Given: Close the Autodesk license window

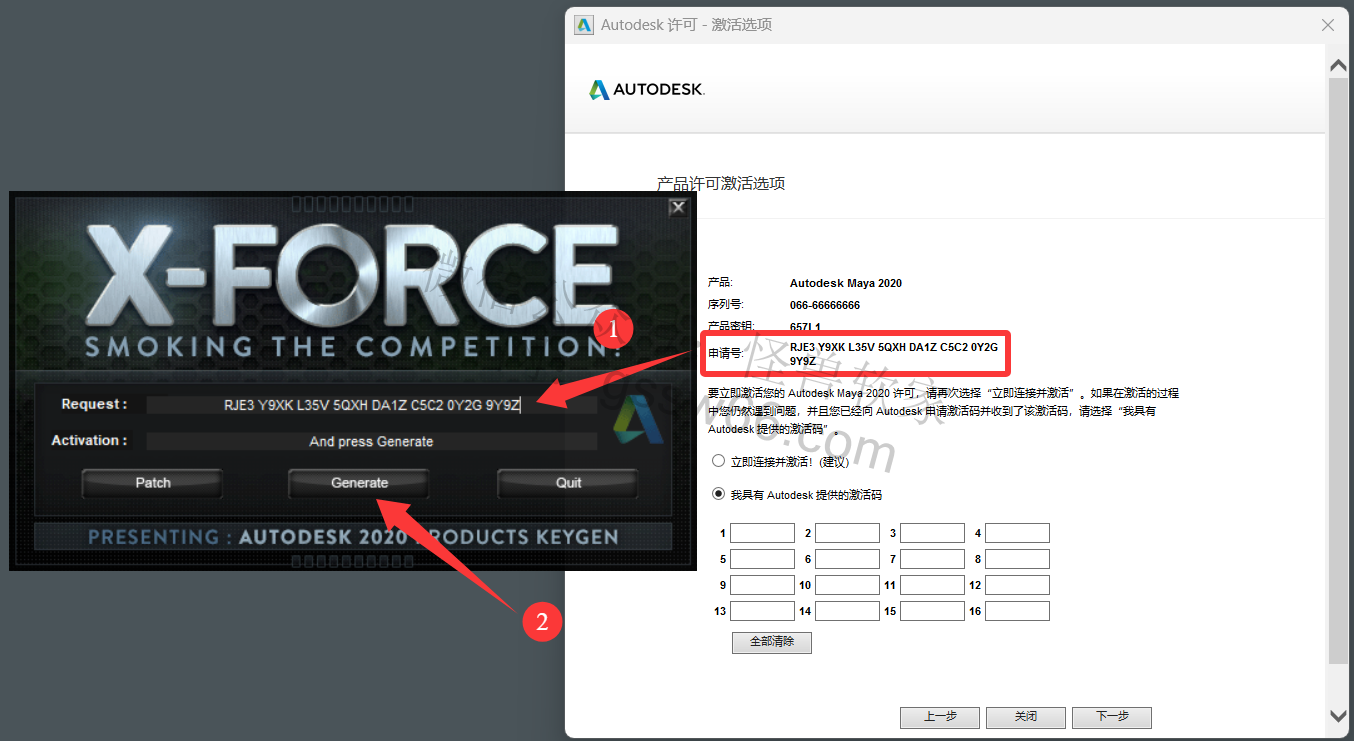Looking at the screenshot, I should [1328, 25].
